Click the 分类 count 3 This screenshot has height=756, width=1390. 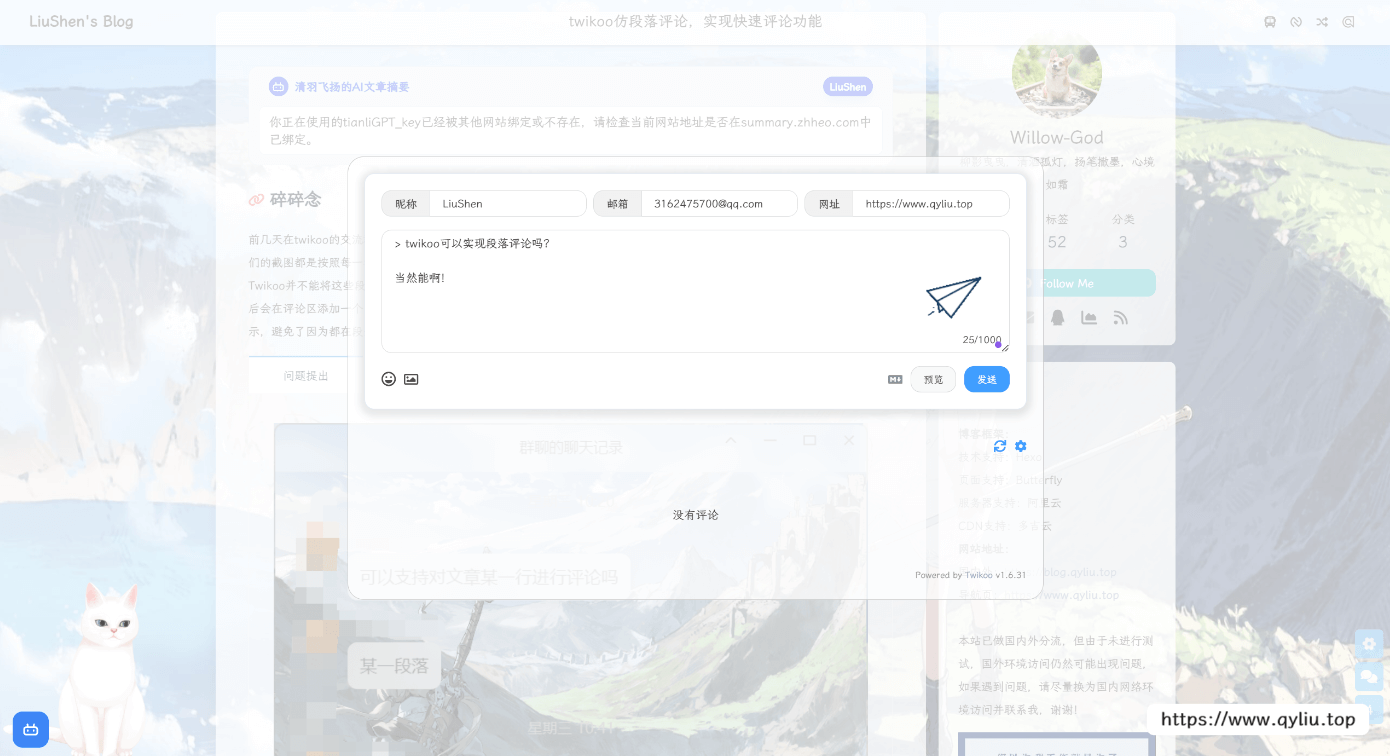tap(1123, 242)
